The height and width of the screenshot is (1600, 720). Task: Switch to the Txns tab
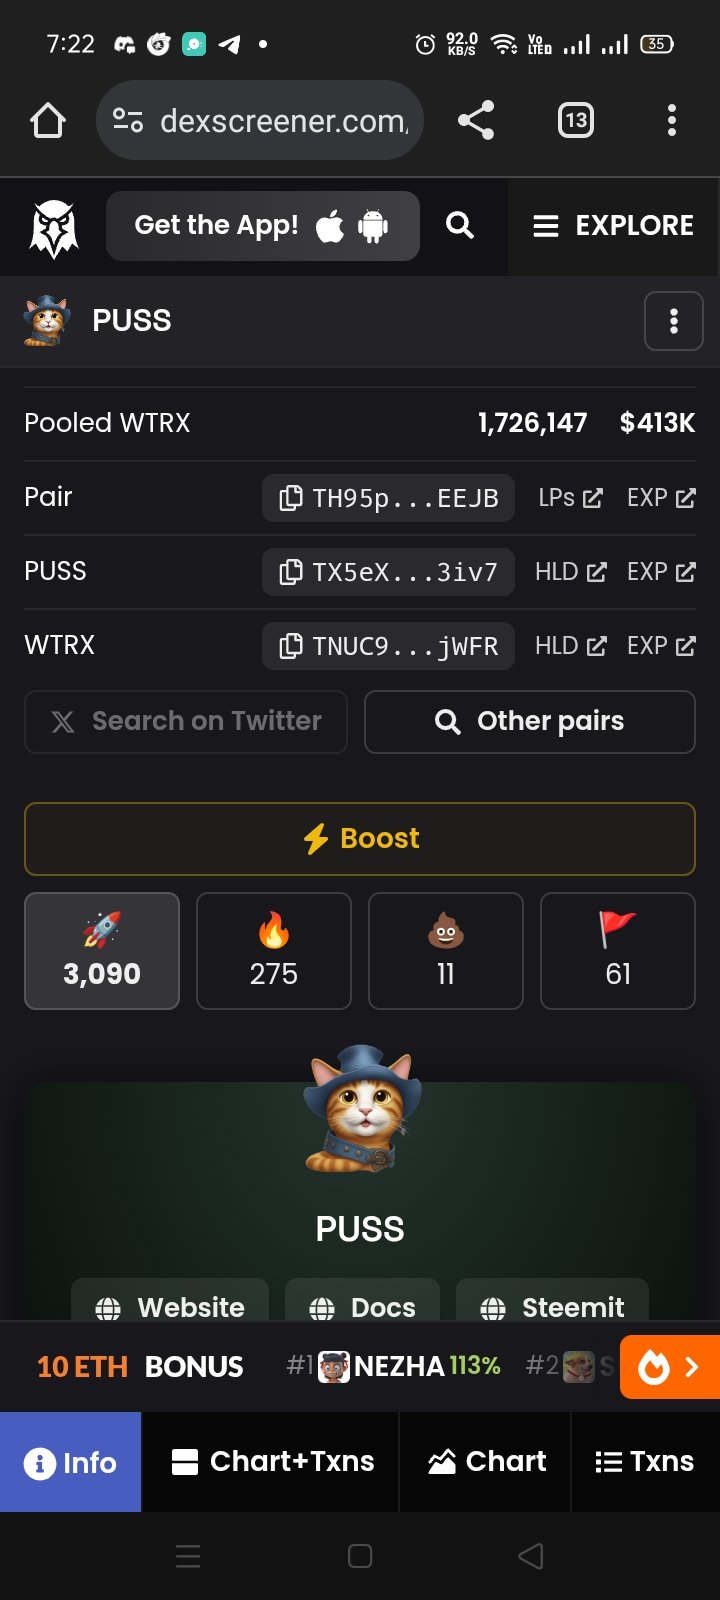[x=645, y=1462]
